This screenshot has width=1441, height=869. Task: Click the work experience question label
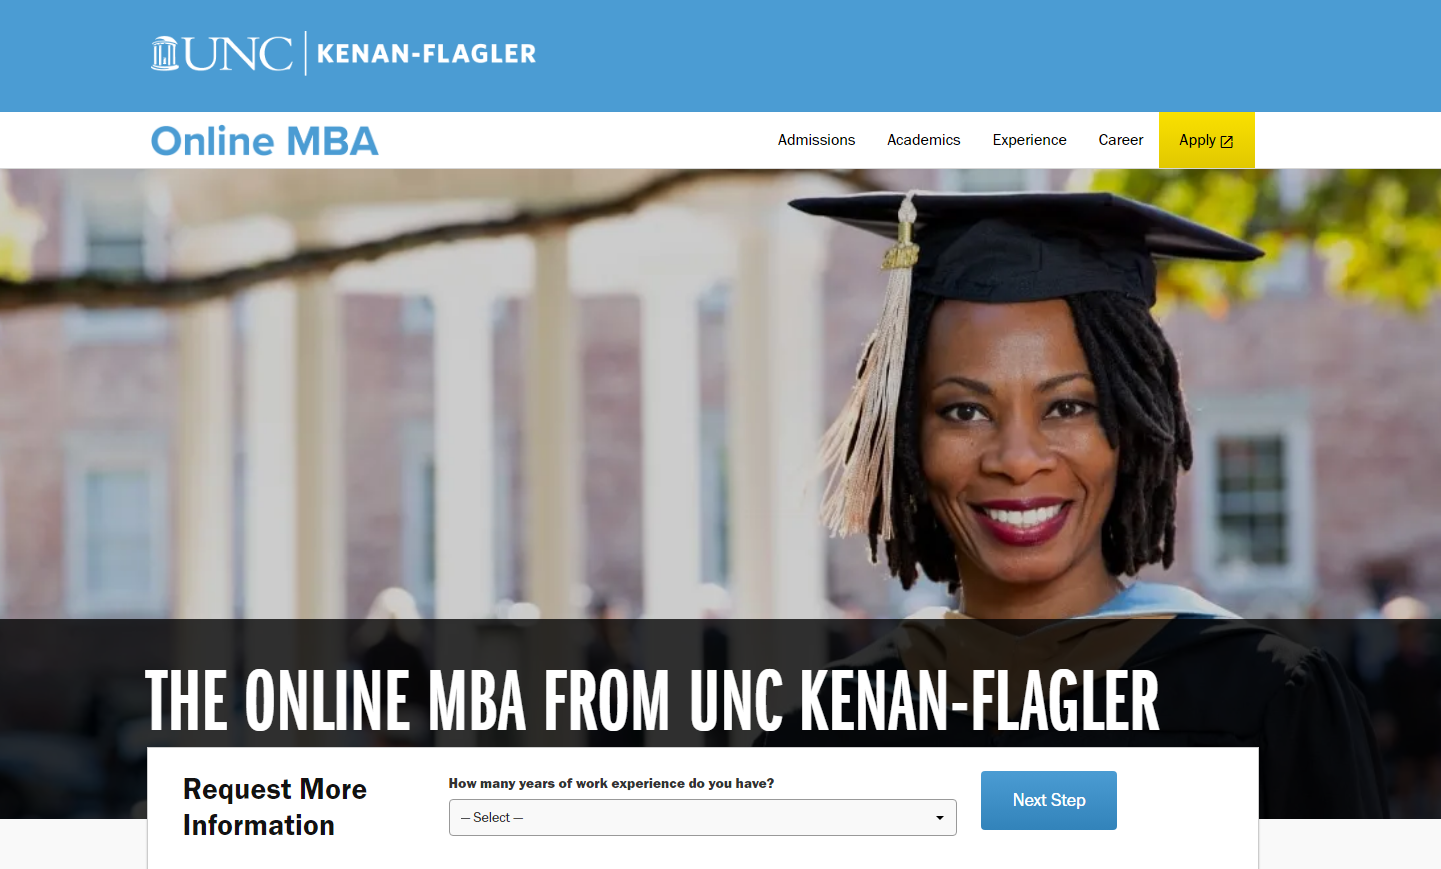[x=611, y=783]
